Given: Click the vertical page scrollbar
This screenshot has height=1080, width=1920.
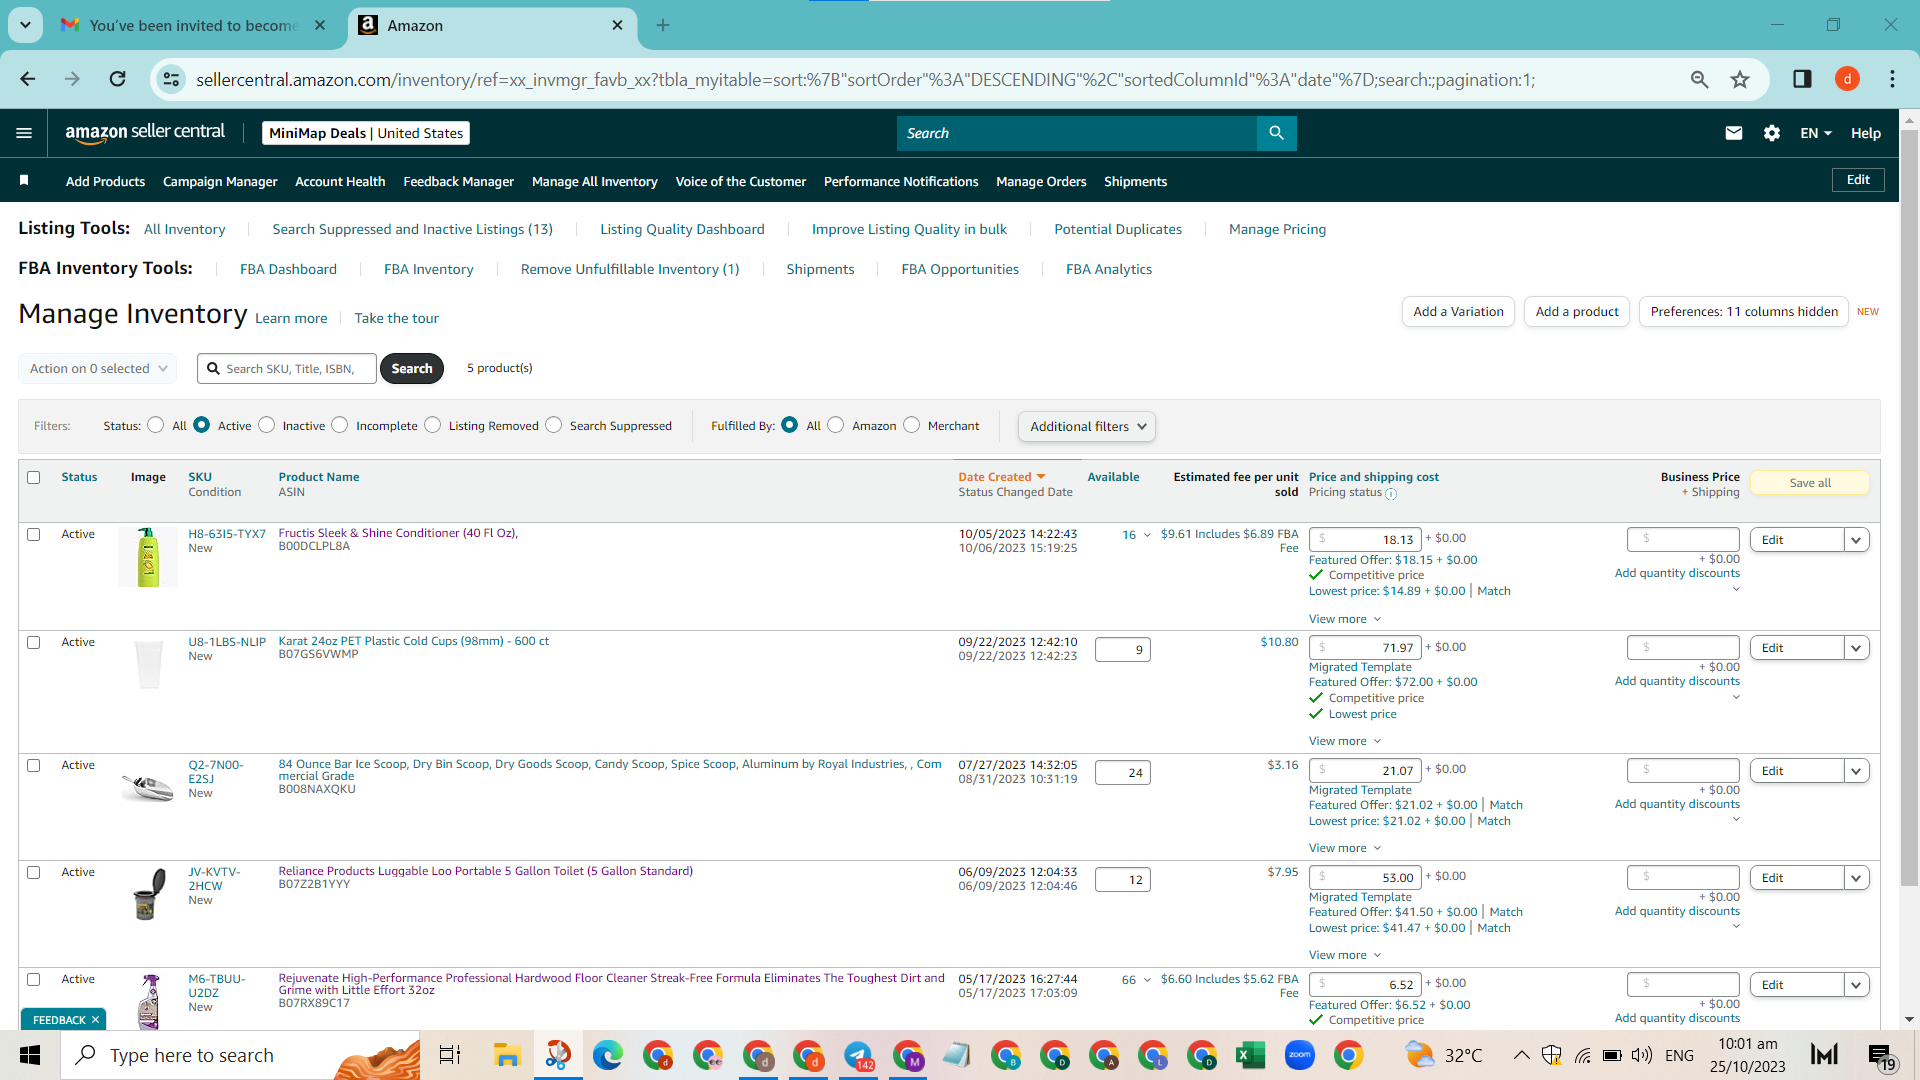Looking at the screenshot, I should coord(1909,508).
